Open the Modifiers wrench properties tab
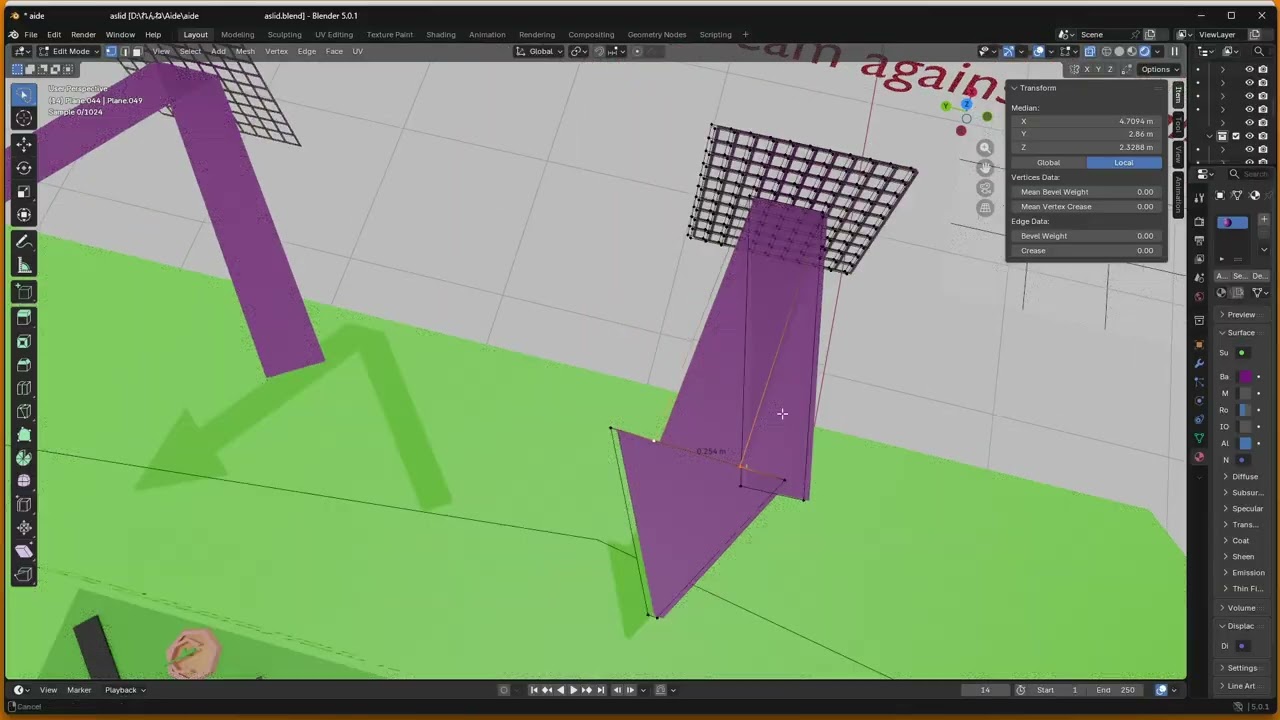1280x720 pixels. [1199, 363]
